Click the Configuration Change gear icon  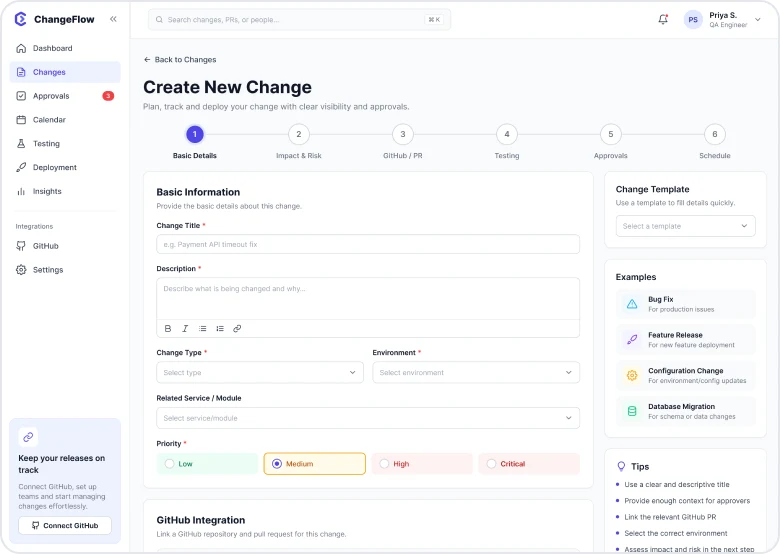(632, 375)
